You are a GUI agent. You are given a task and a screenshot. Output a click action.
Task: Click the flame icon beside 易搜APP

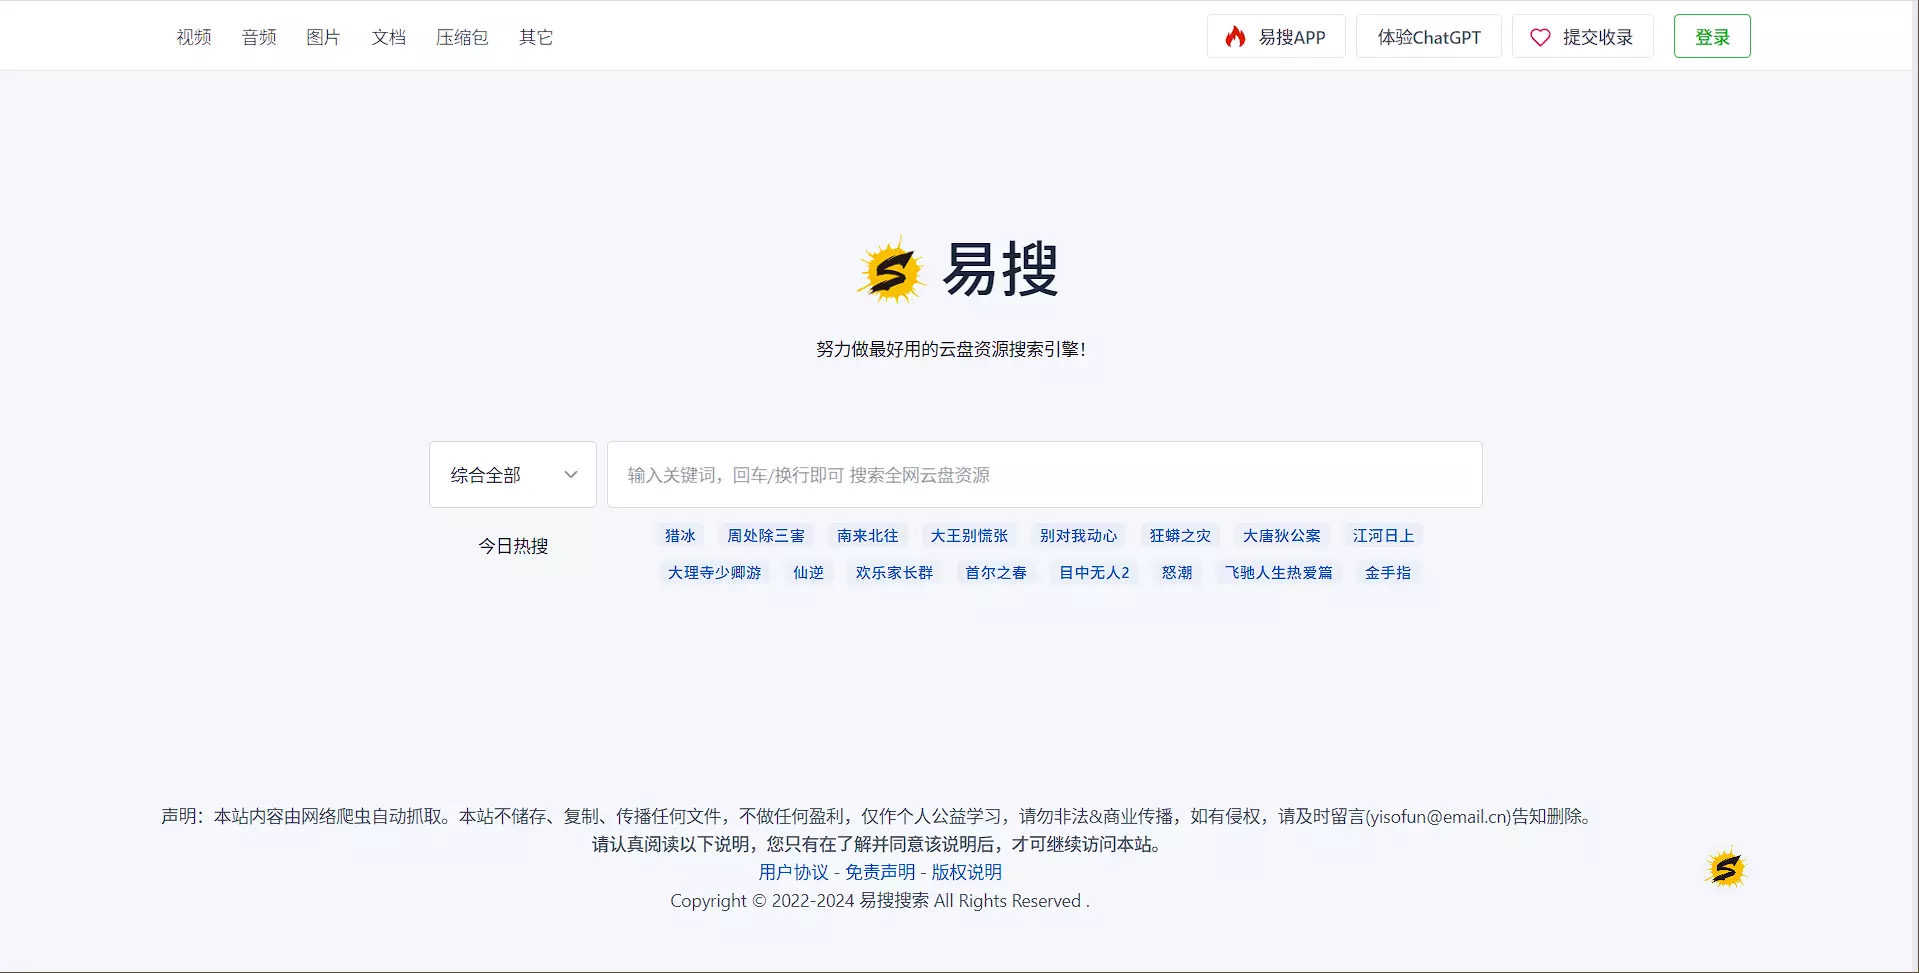(x=1236, y=37)
